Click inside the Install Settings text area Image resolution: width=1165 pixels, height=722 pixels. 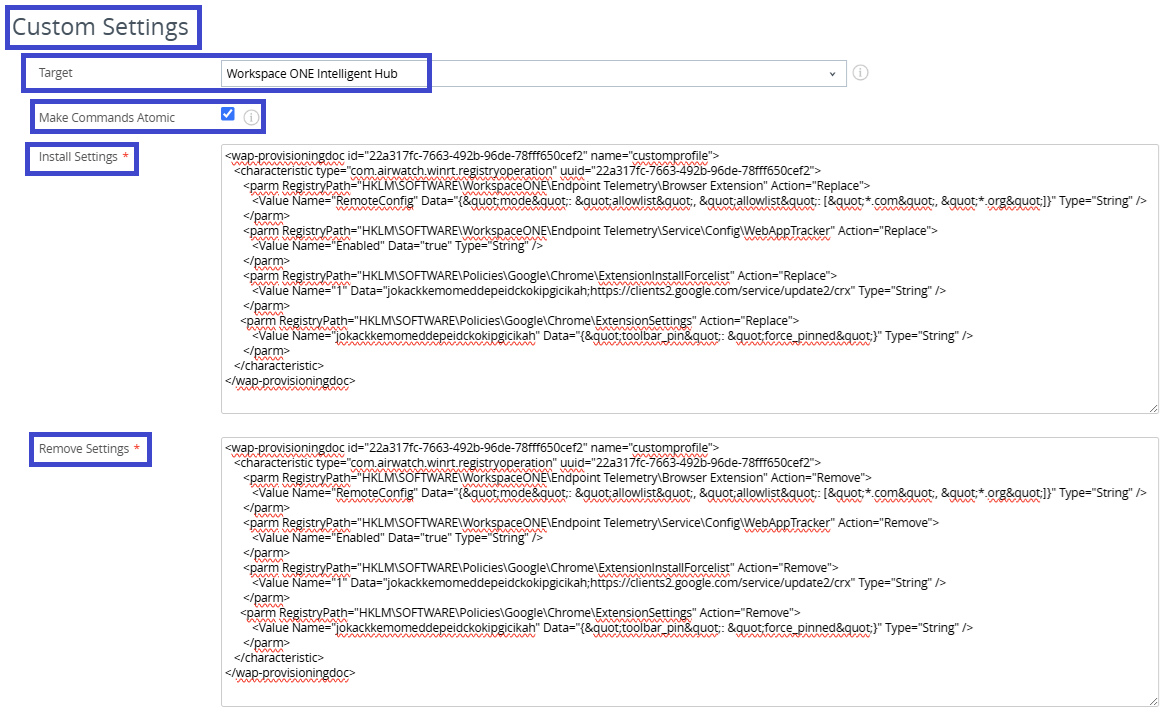point(689,279)
